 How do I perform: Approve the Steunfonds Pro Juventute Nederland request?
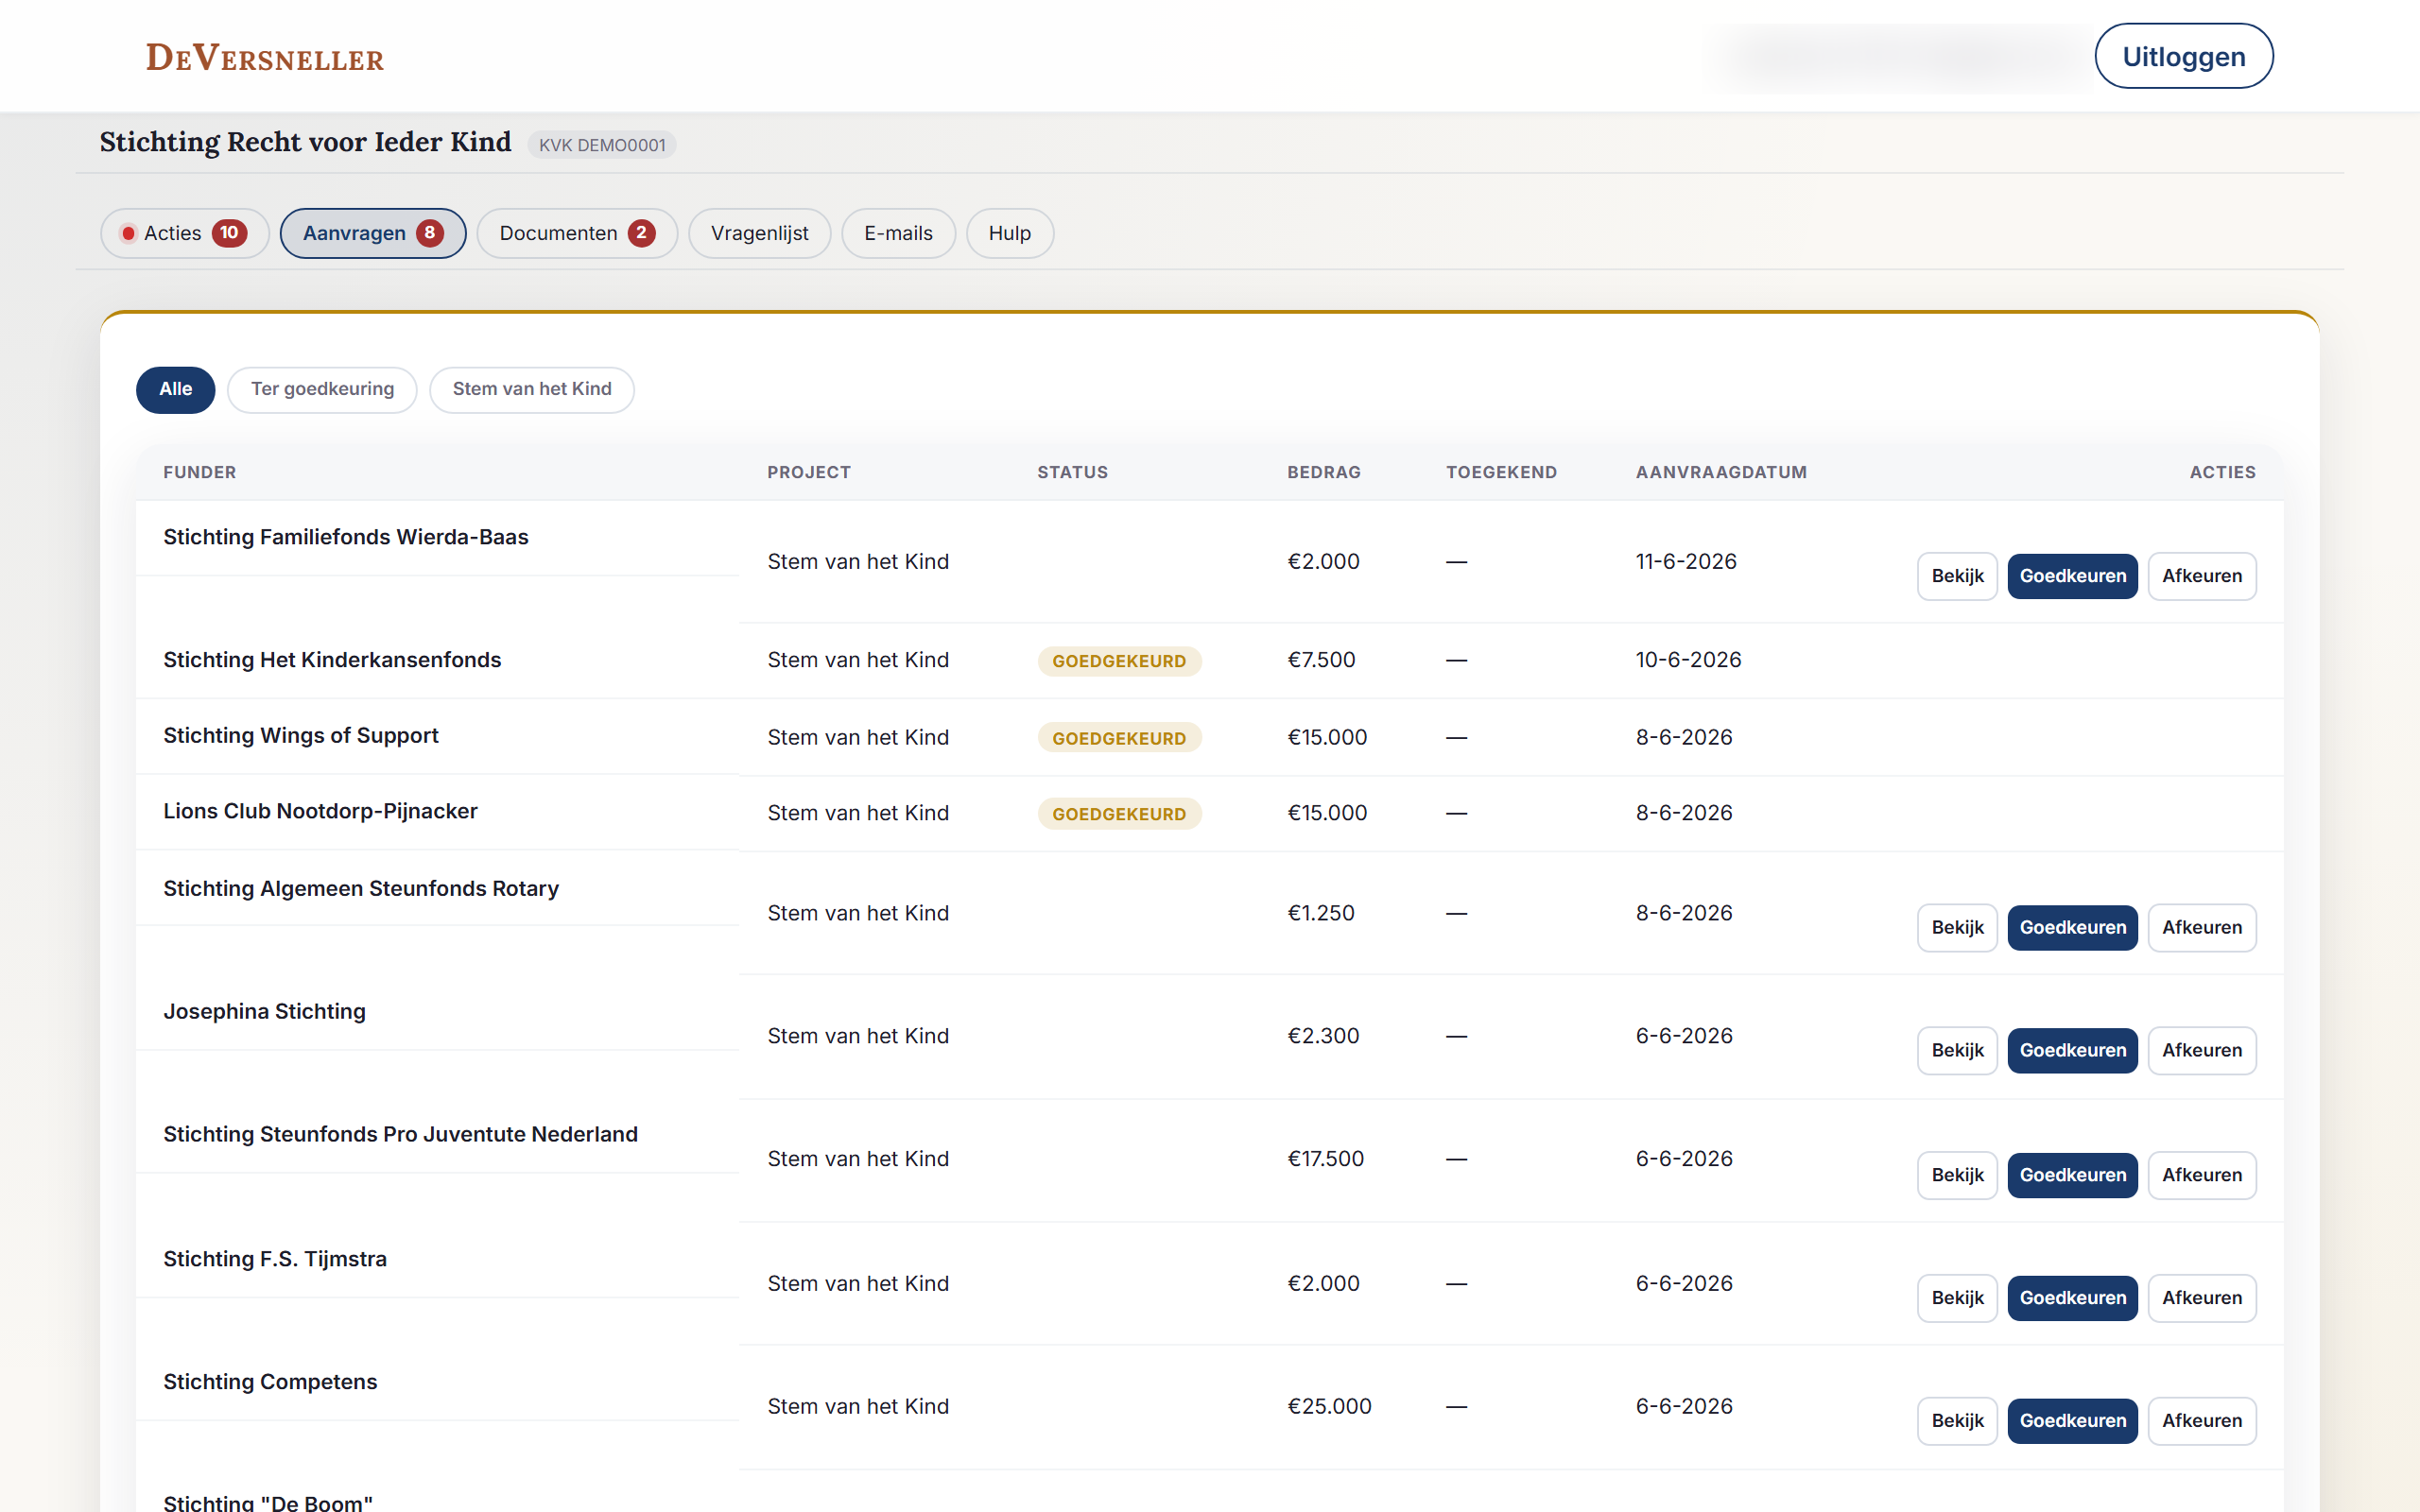pos(2072,1175)
